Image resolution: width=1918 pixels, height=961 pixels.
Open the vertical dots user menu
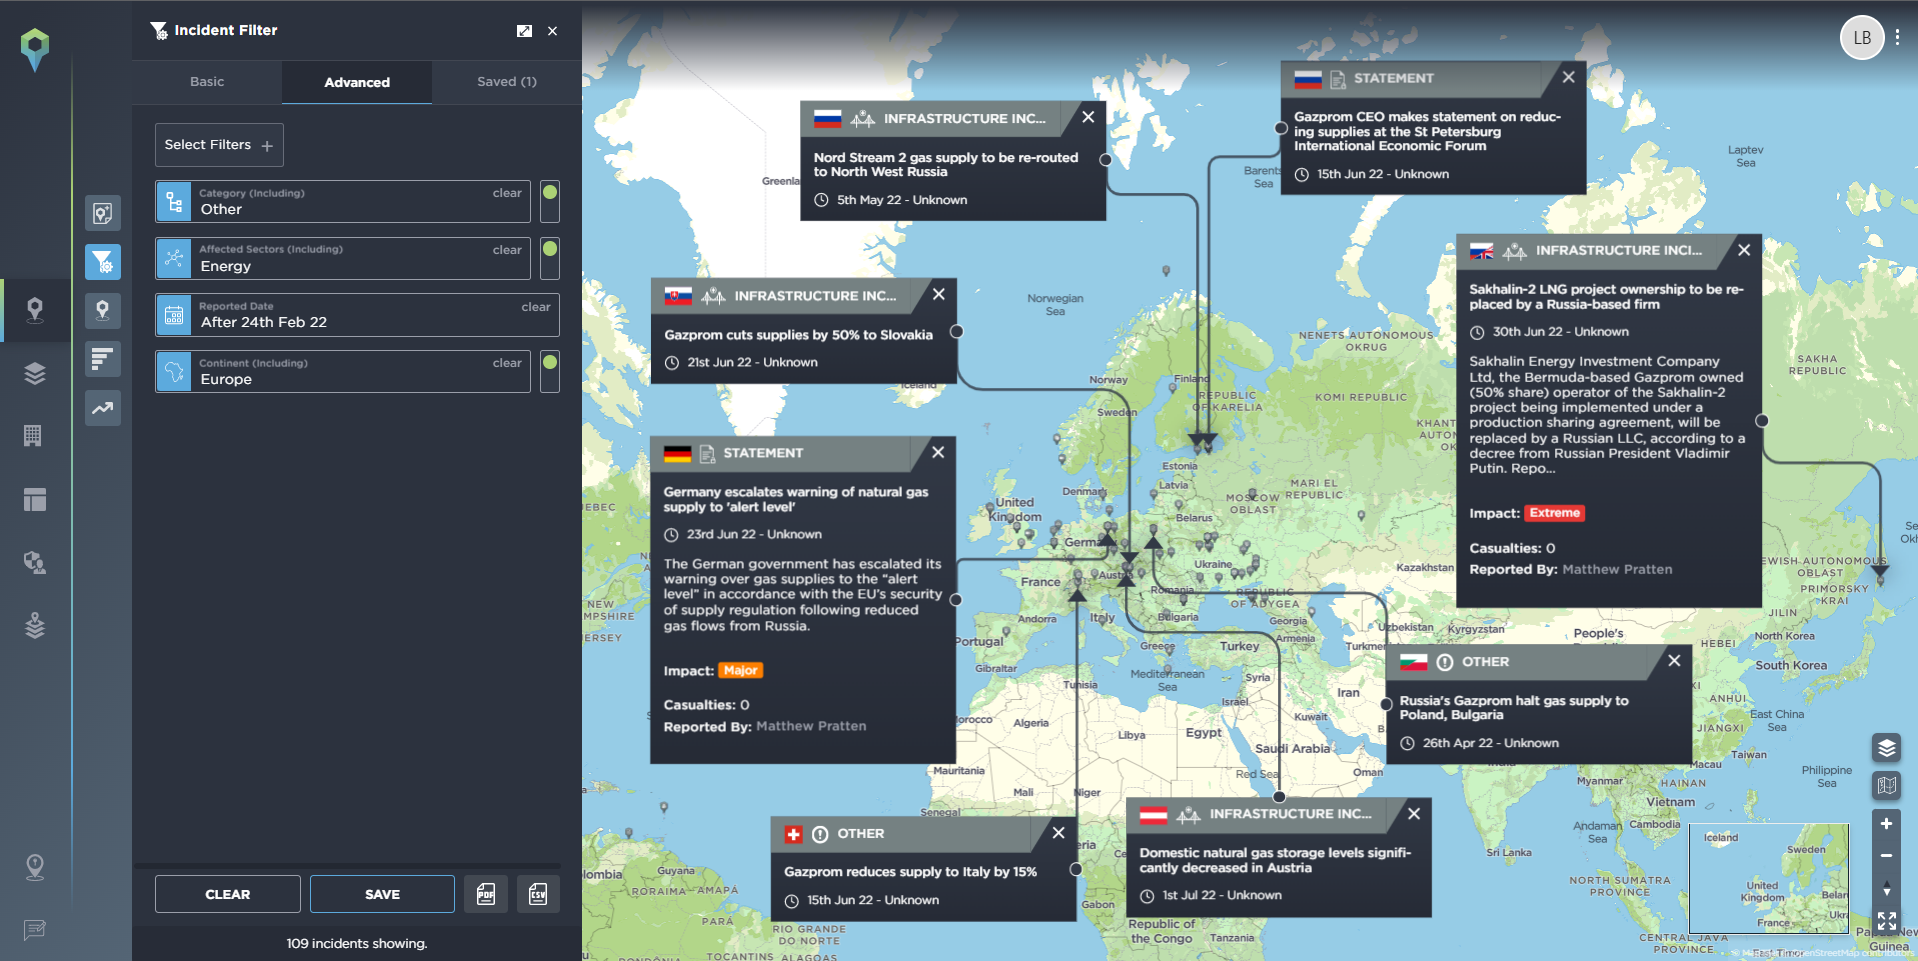(1897, 38)
